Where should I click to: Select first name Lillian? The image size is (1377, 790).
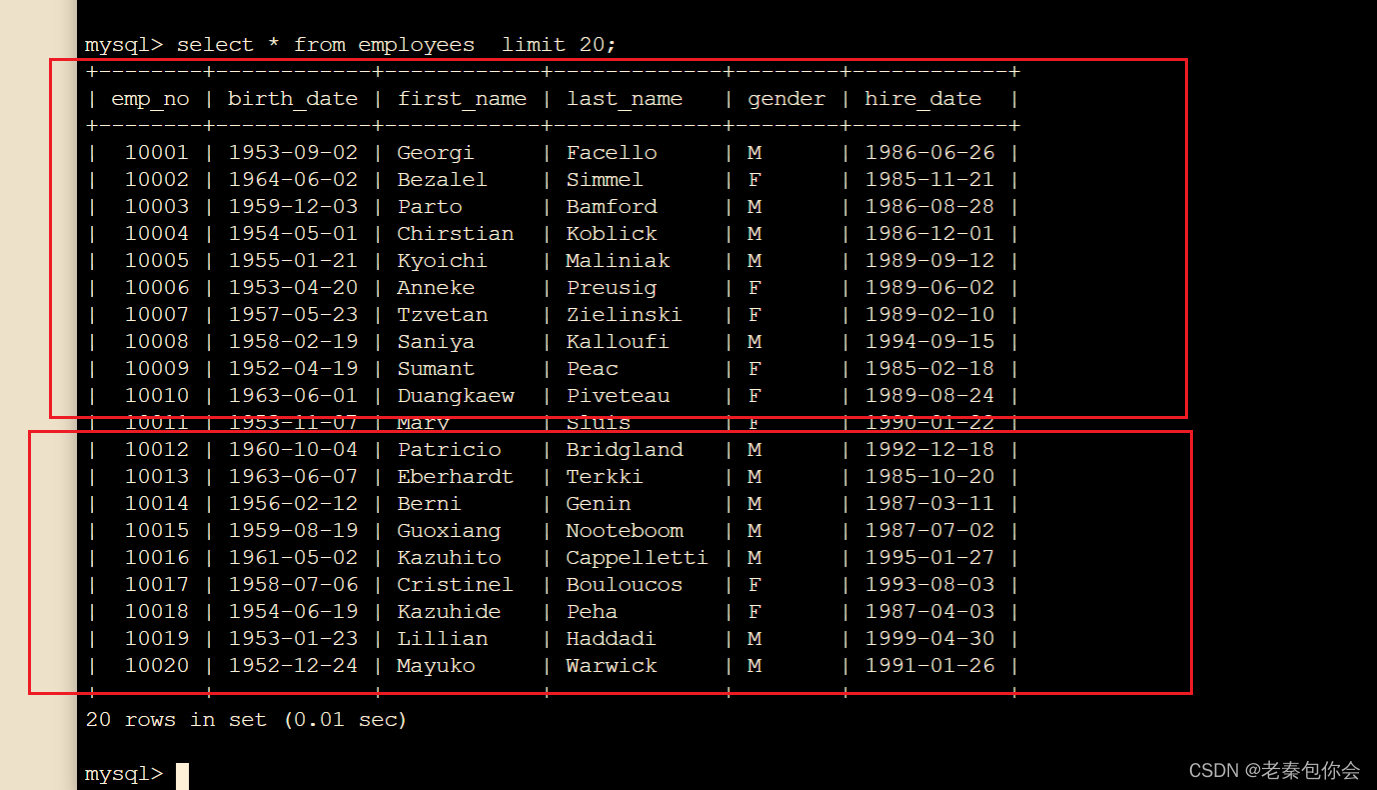(x=442, y=639)
